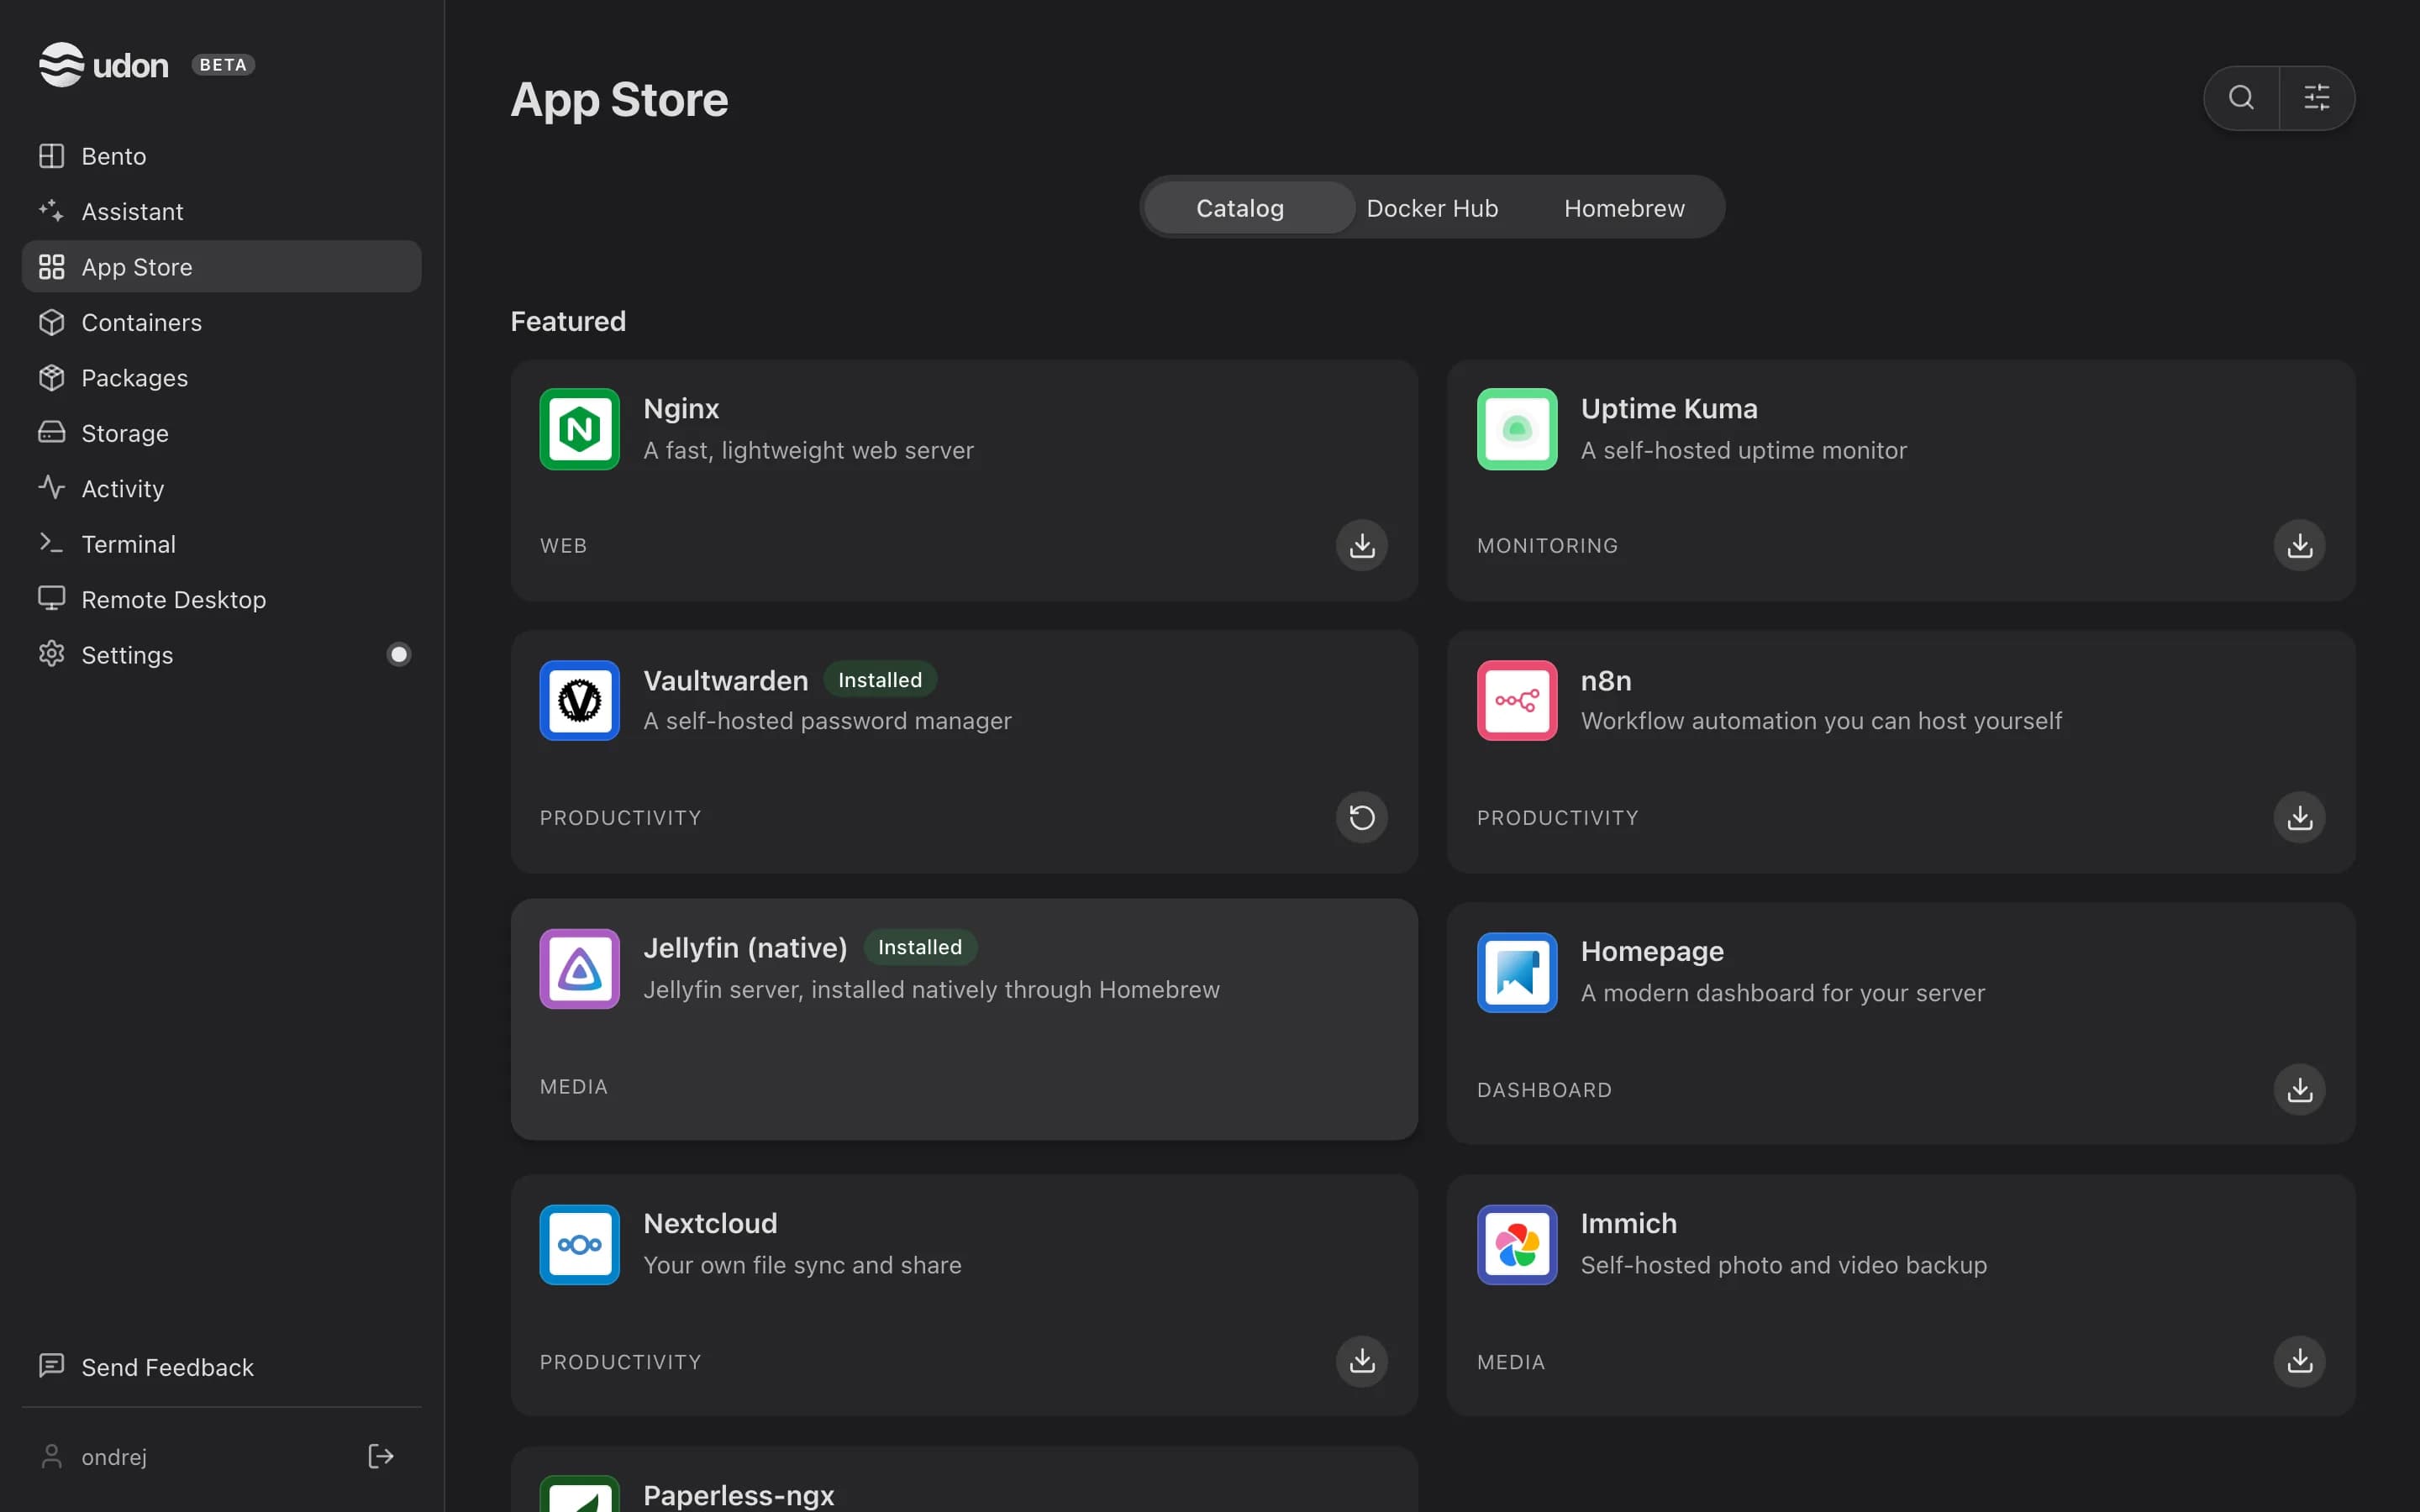Viewport: 2420px width, 1512px height.
Task: Click the Nextcloud app logo
Action: click(x=580, y=1244)
